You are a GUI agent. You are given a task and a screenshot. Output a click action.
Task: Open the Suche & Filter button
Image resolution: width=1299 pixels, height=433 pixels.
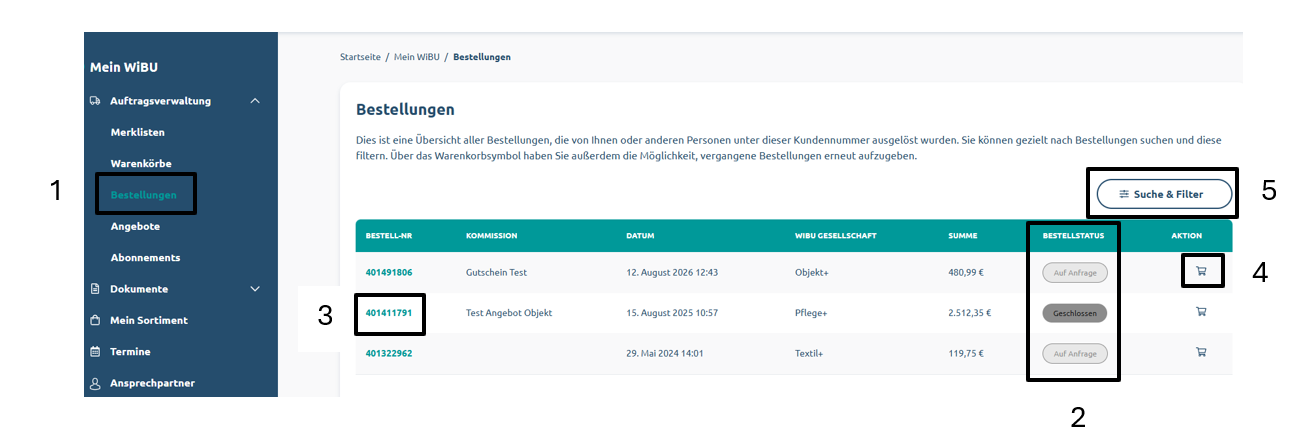click(1164, 194)
